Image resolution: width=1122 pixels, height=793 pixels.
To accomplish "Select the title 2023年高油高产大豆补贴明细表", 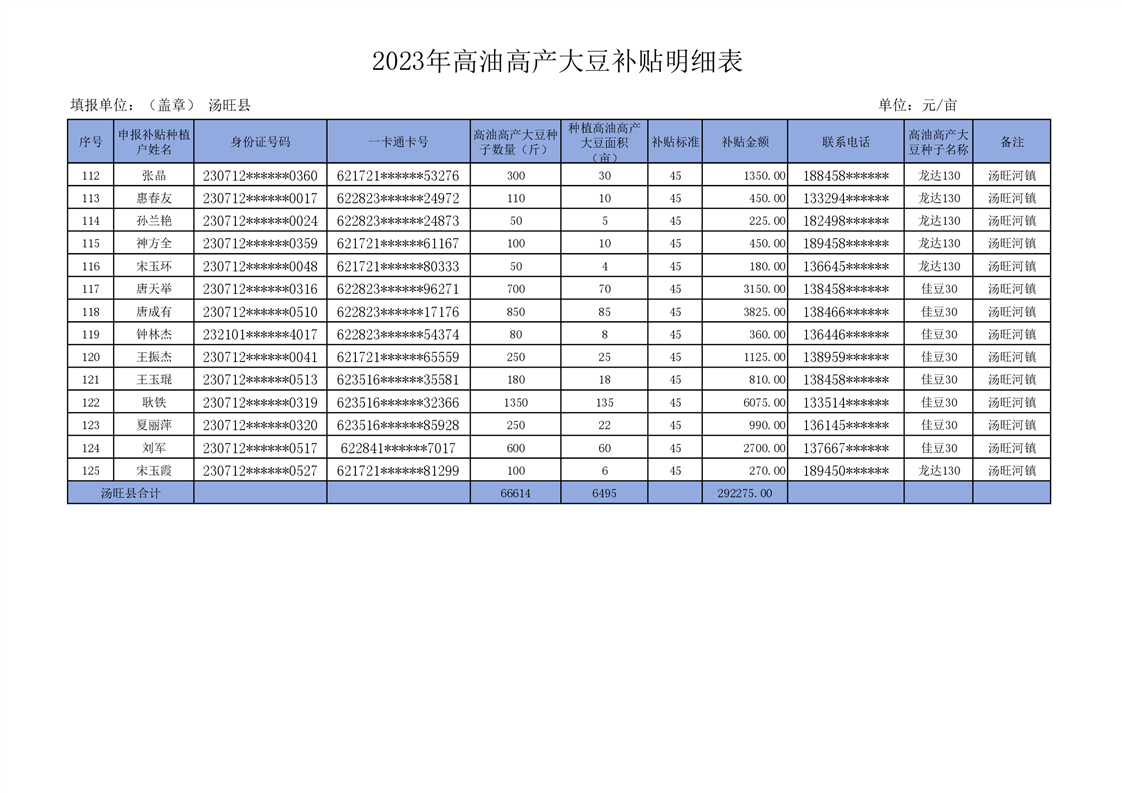I will [557, 62].
